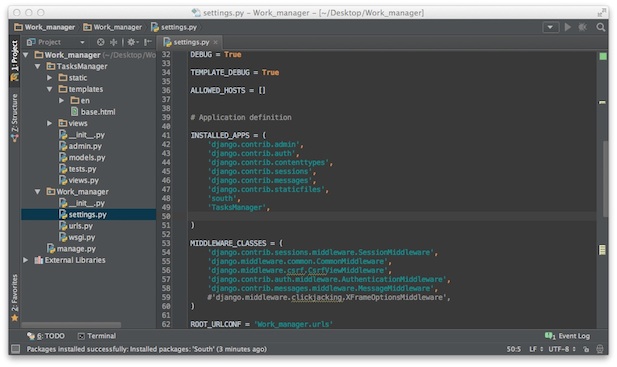Open the run configuration dropdown
617x367 pixels.
point(550,27)
